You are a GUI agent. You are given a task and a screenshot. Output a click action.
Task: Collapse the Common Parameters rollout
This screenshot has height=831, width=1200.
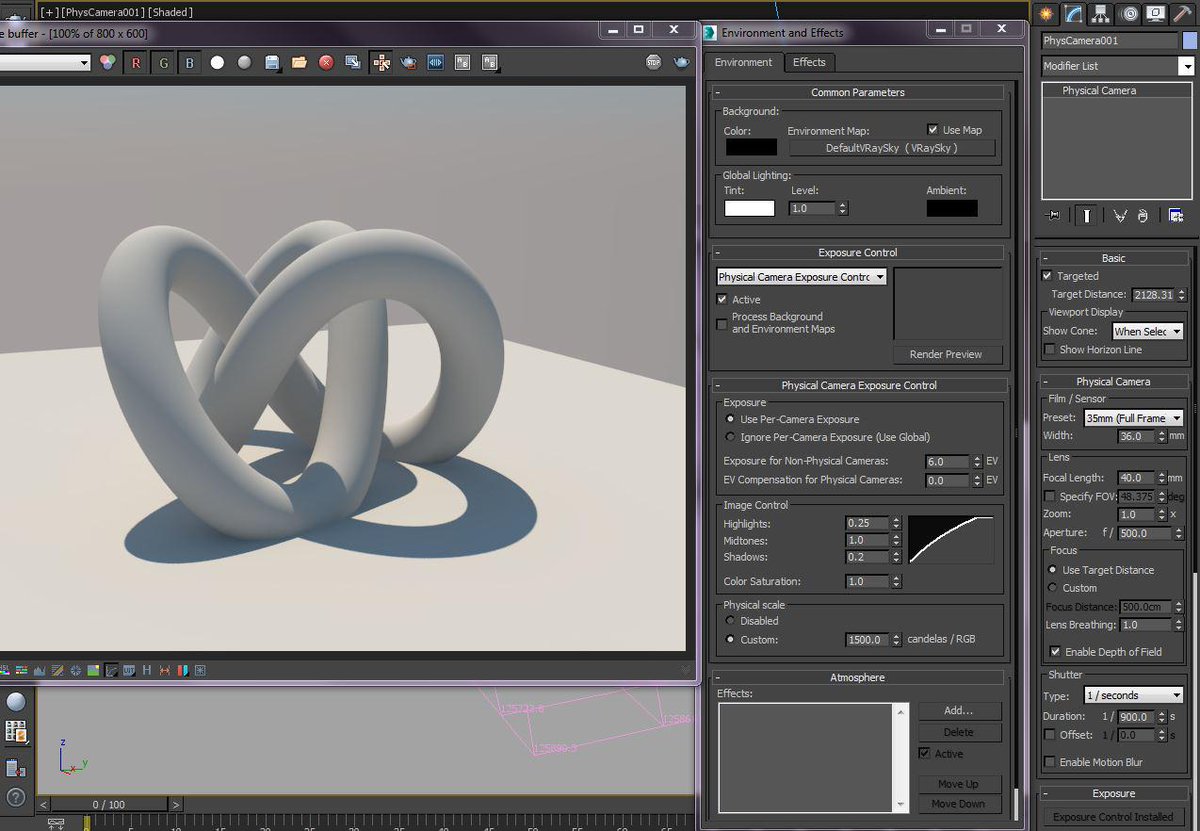(x=857, y=92)
